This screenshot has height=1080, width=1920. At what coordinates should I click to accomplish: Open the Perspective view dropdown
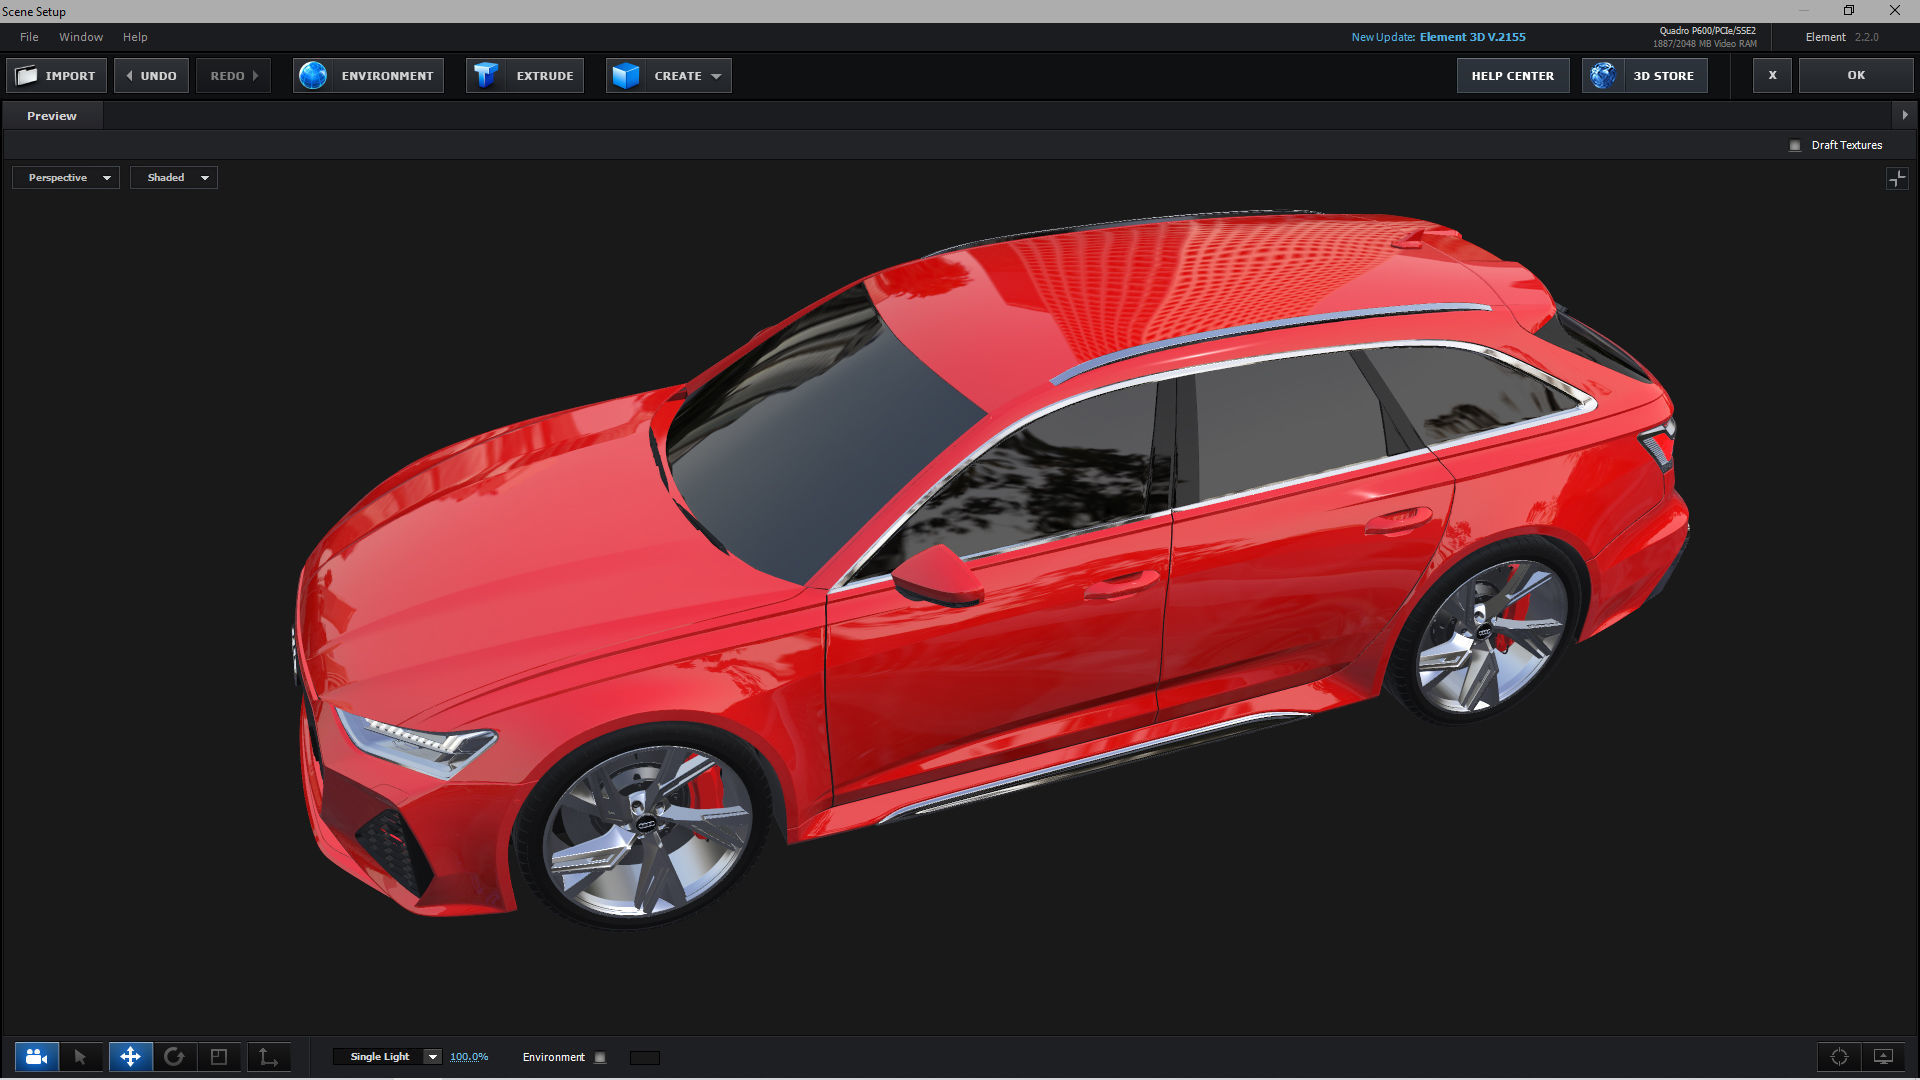[x=66, y=178]
